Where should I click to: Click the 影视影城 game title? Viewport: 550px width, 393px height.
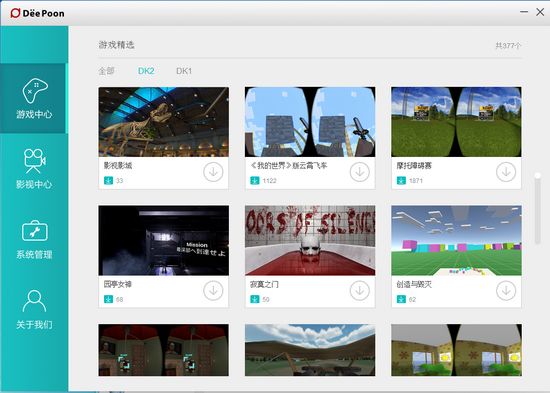coord(118,166)
